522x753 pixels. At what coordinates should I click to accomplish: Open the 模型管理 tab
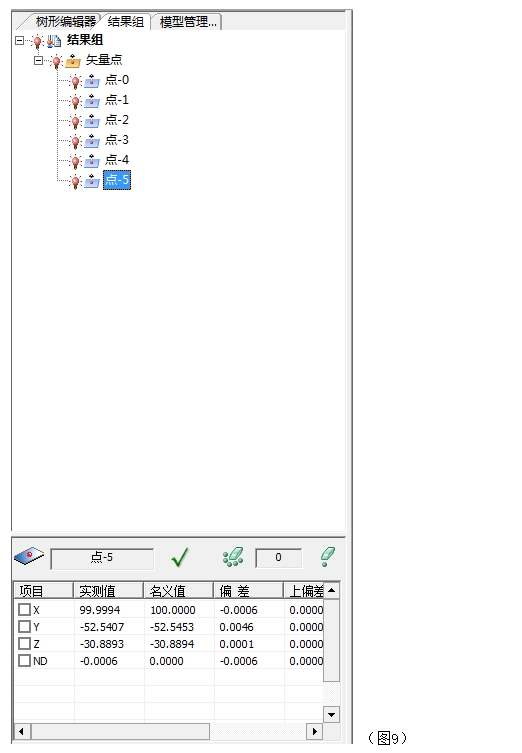(x=188, y=22)
